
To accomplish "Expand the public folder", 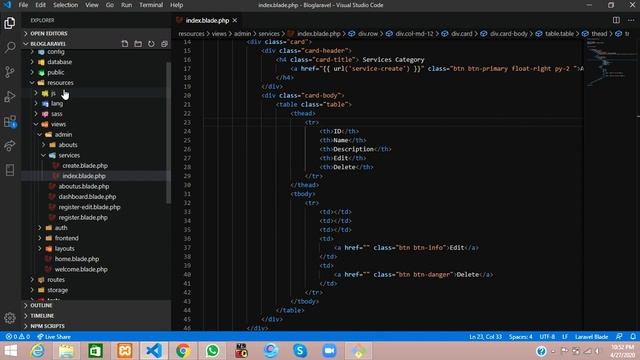I will (56, 72).
